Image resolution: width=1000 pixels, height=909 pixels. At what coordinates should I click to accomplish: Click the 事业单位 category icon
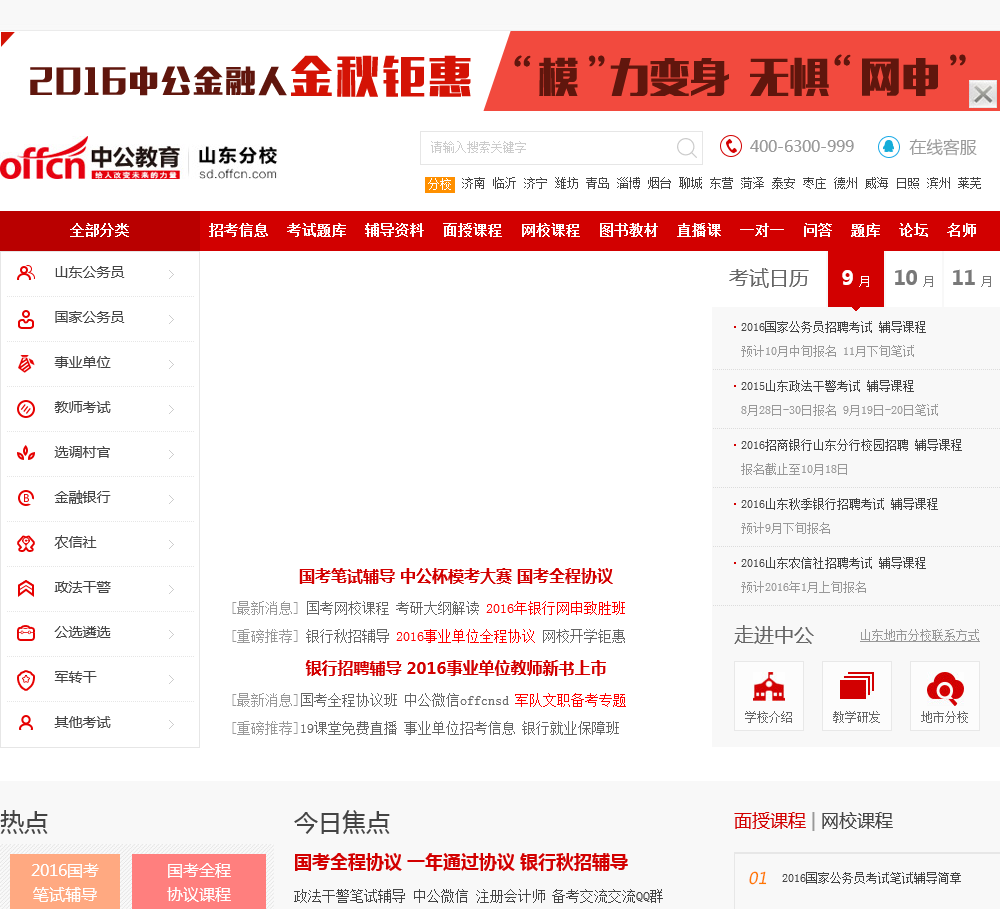point(26,363)
